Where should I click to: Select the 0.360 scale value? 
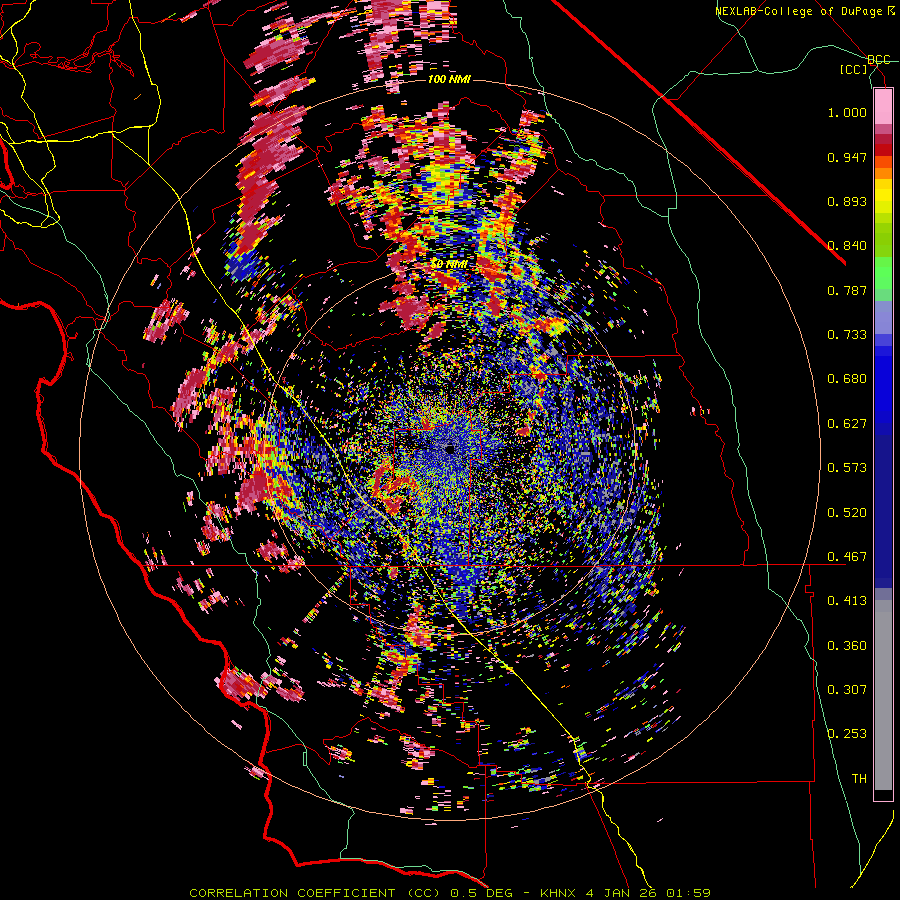[x=847, y=646]
